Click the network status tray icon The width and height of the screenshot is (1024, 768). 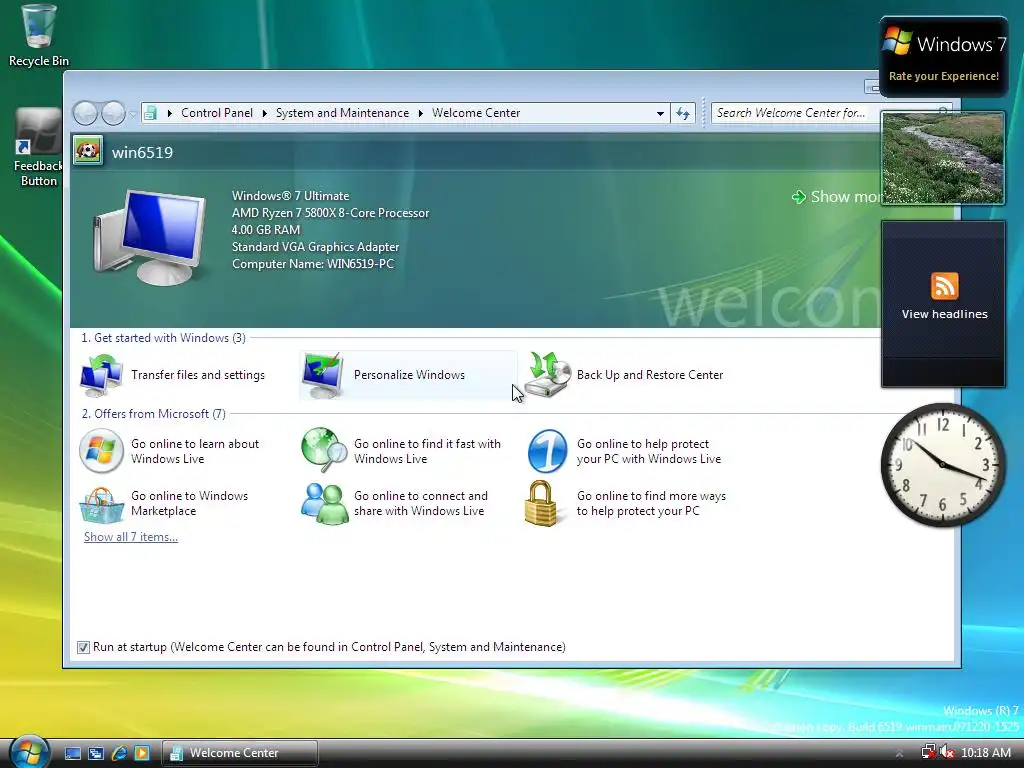pos(928,752)
